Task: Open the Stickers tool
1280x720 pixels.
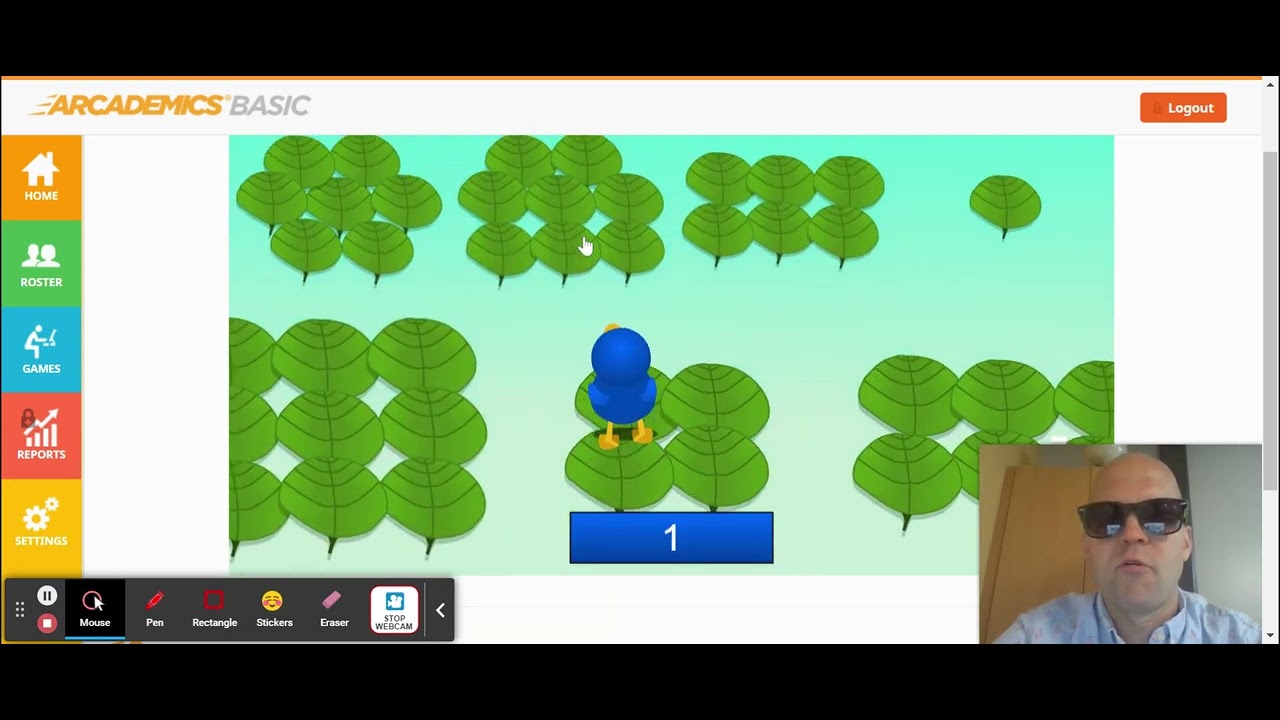Action: point(274,609)
